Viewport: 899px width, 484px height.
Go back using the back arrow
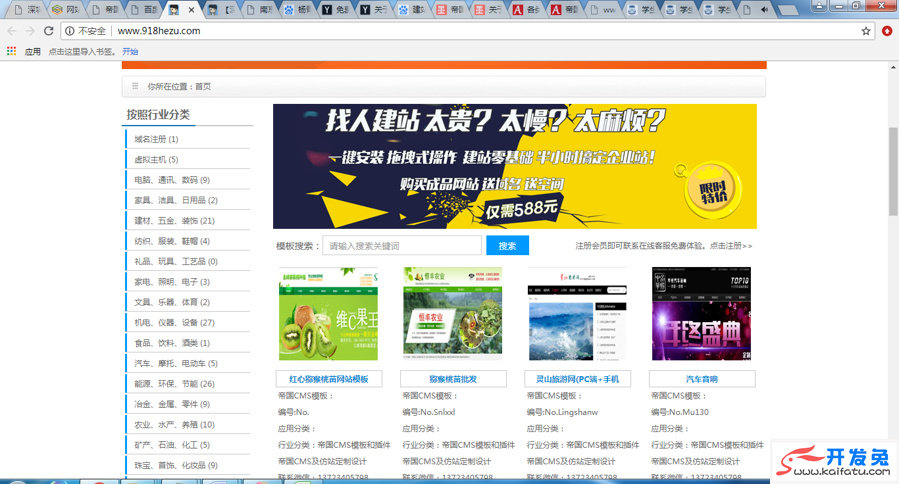[x=12, y=31]
